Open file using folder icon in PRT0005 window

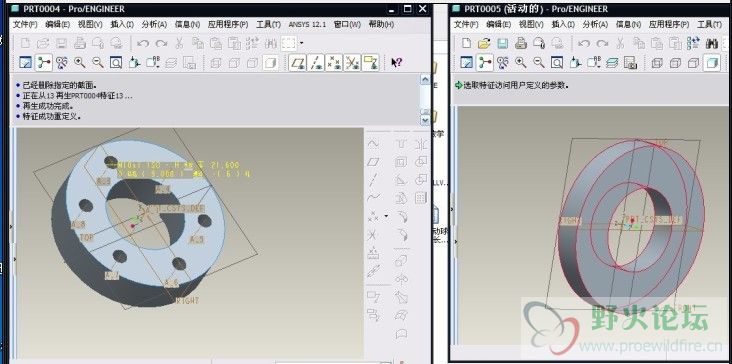tap(484, 44)
